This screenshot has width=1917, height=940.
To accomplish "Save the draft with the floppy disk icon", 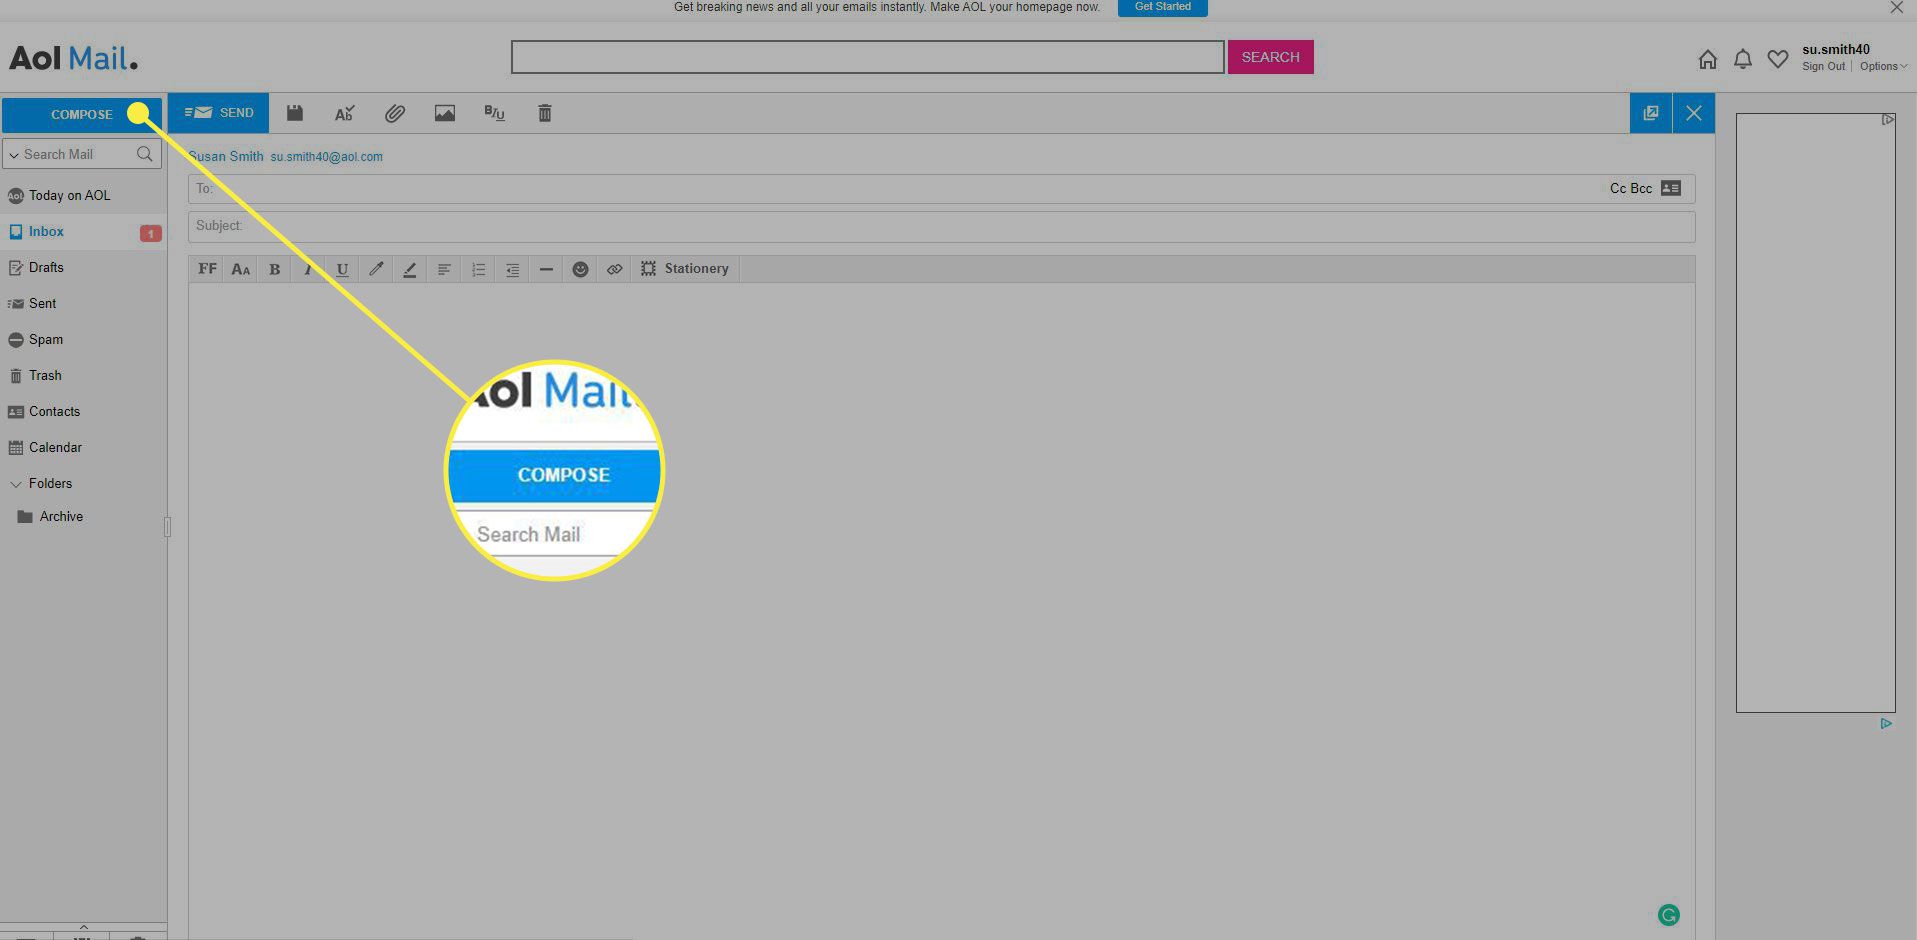I will (x=295, y=113).
